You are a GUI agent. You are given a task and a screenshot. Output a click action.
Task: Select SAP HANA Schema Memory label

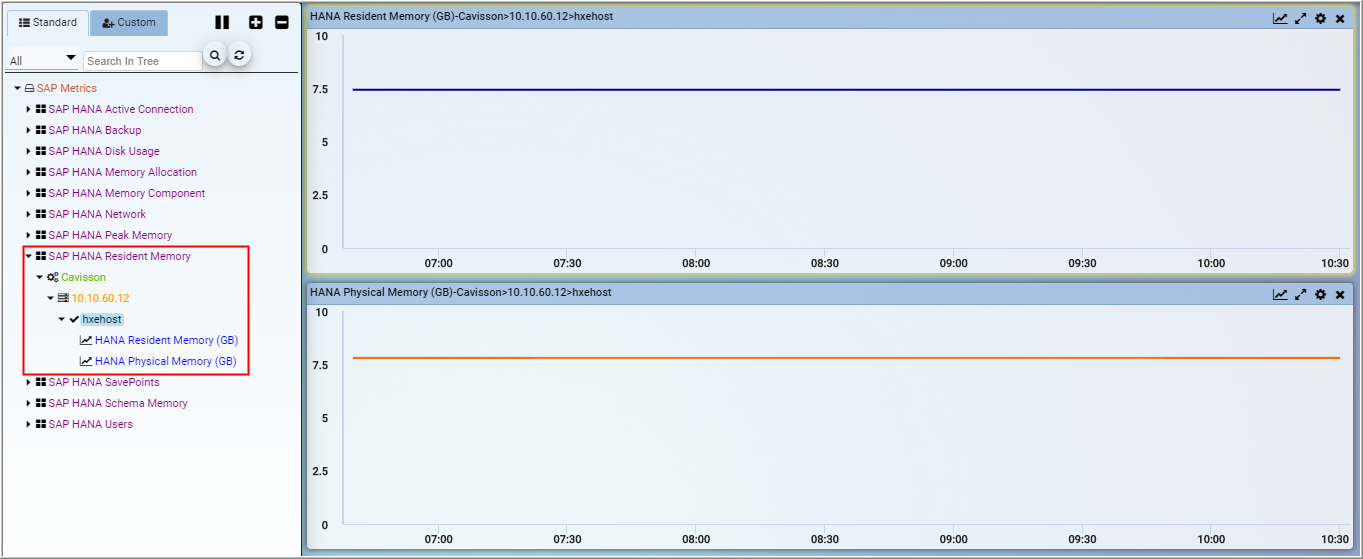pyautogui.click(x=118, y=403)
